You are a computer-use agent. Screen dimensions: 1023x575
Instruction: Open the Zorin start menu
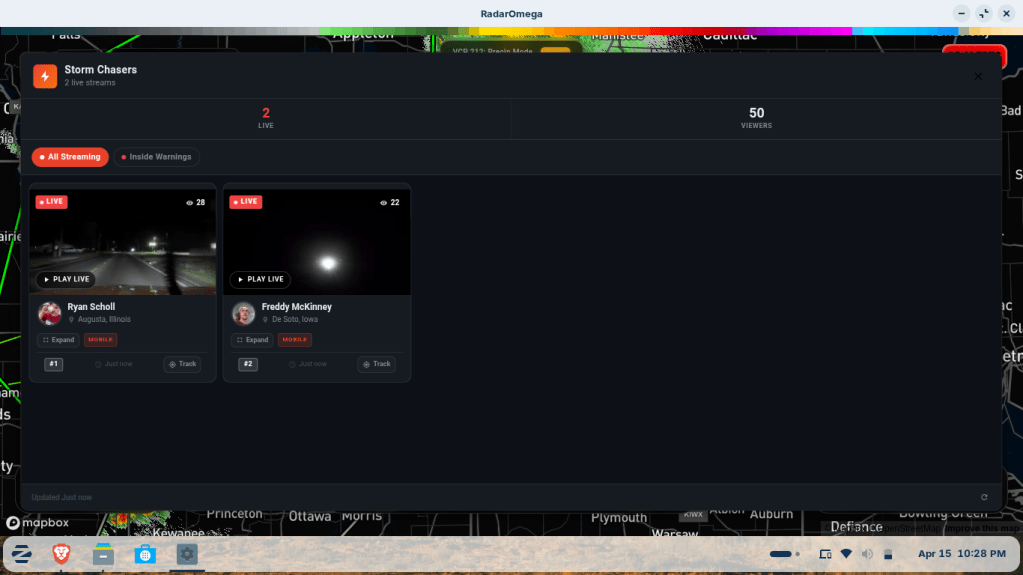(21, 554)
